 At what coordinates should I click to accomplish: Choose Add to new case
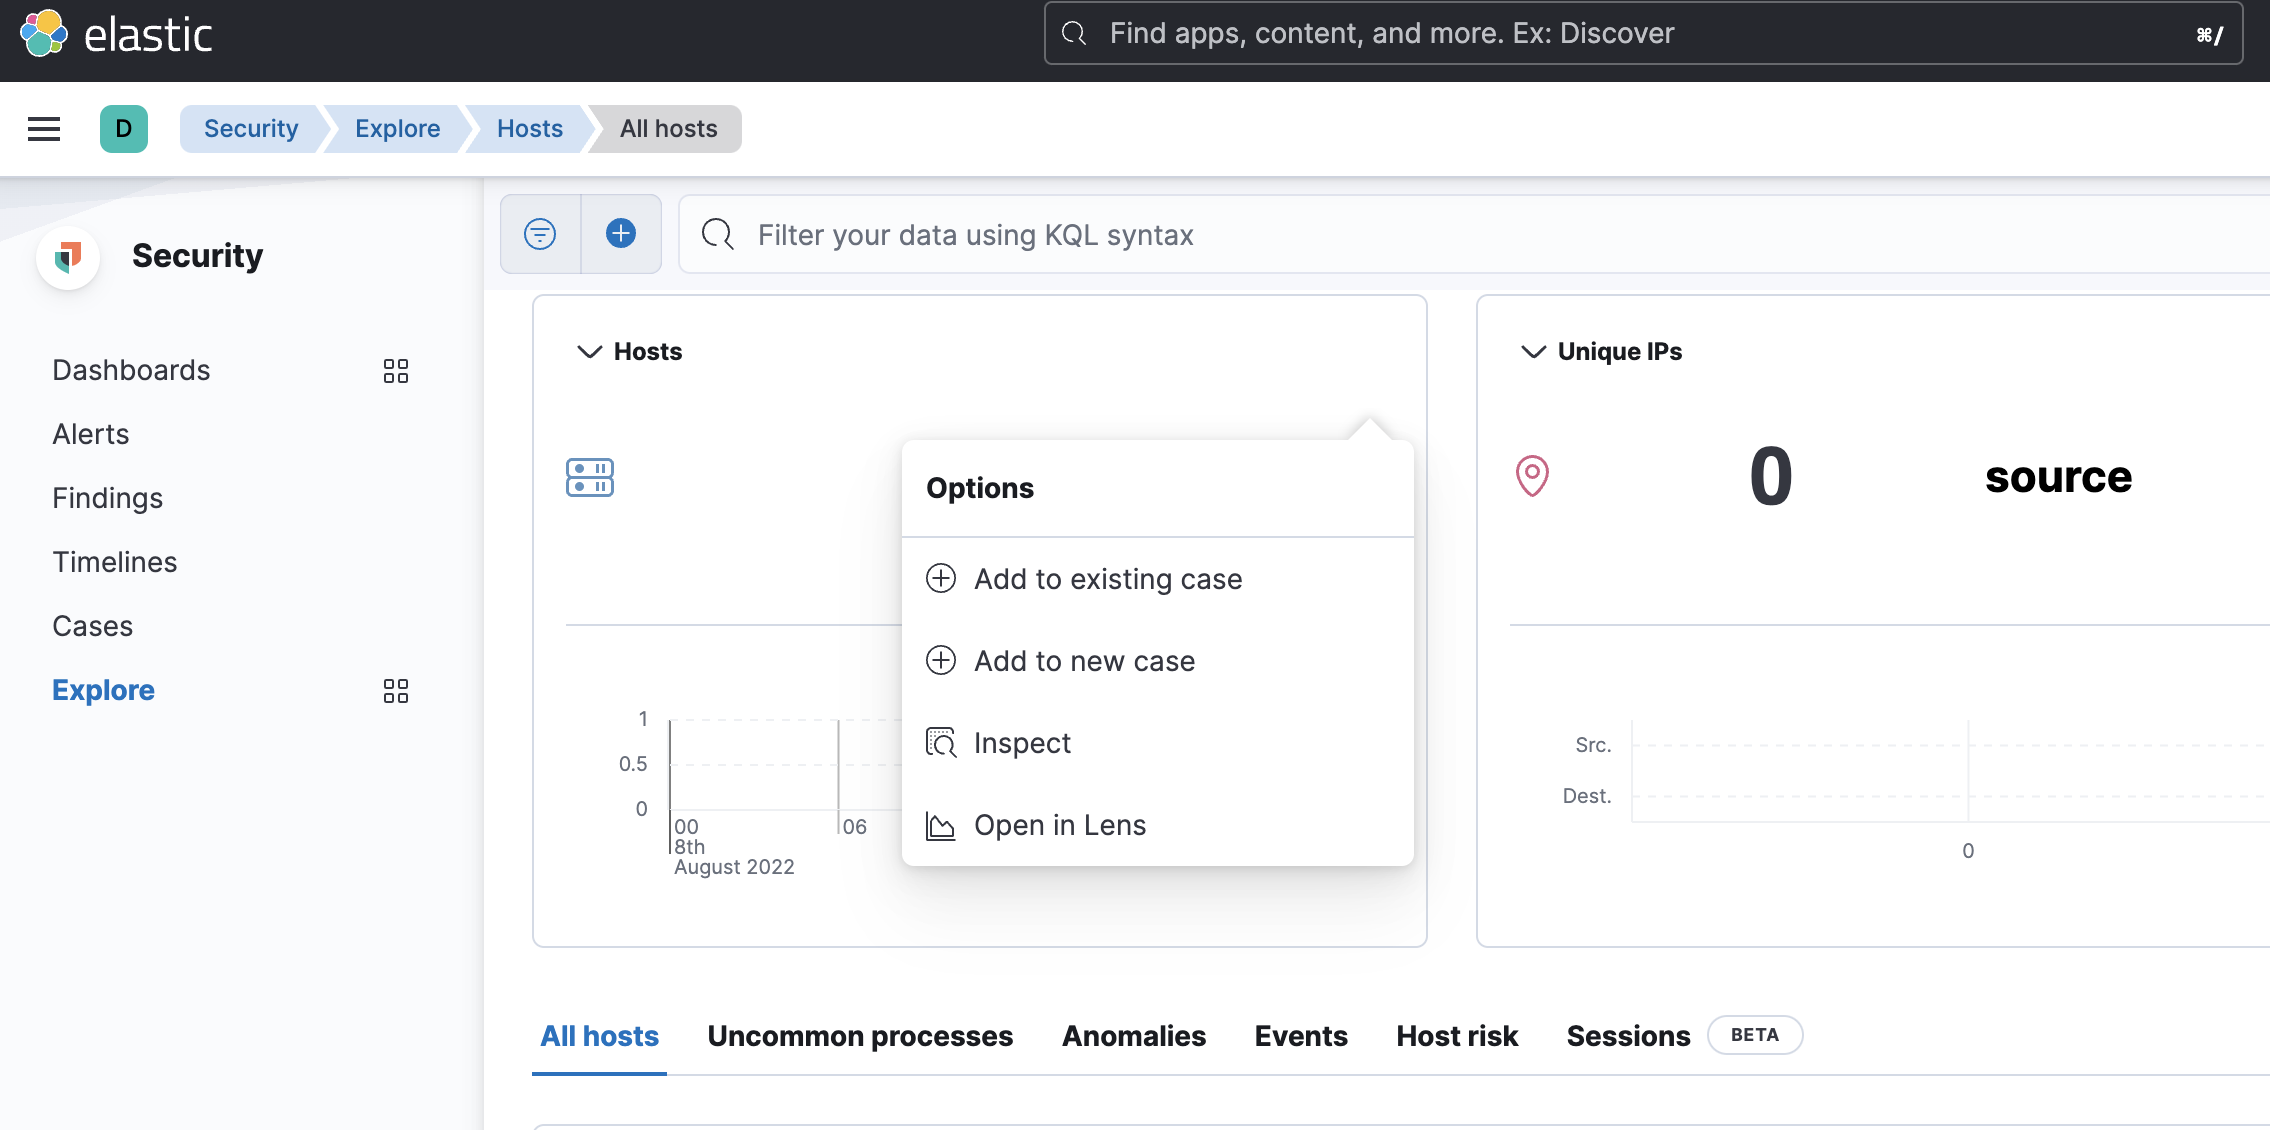coord(1084,661)
